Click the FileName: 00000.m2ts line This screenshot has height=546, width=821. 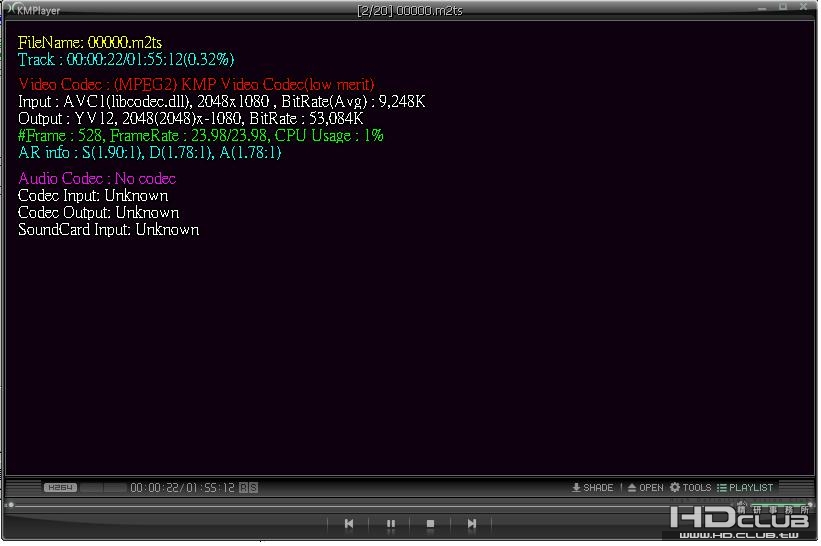[90, 42]
